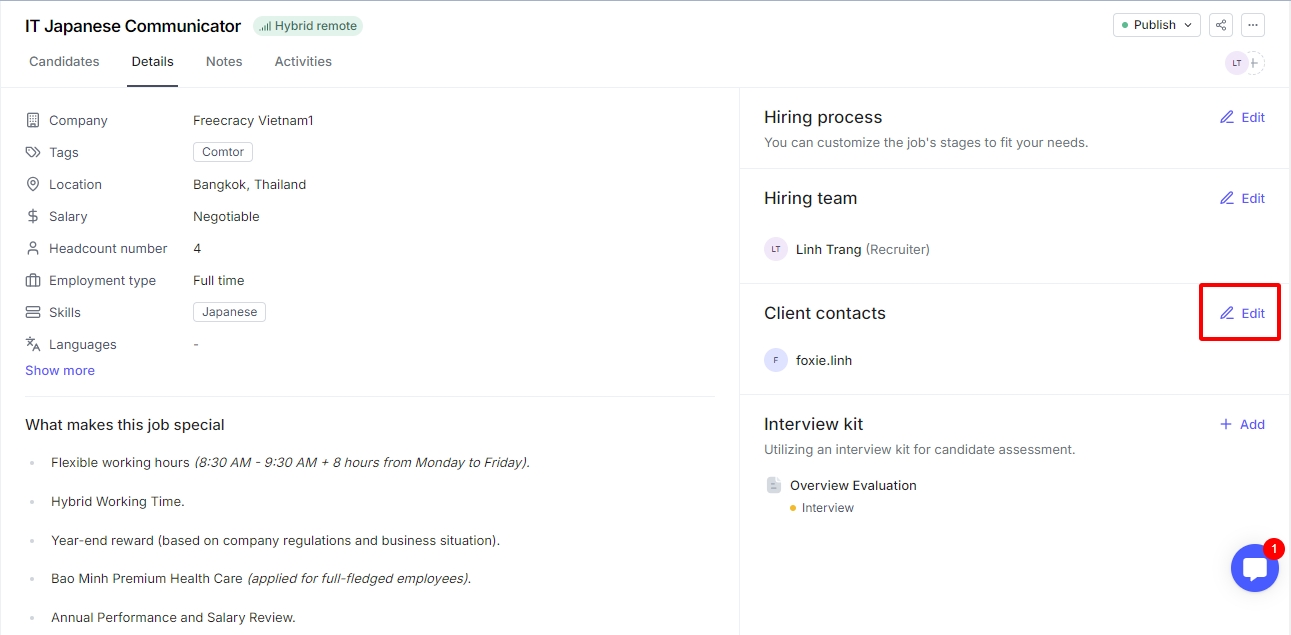Image resolution: width=1291 pixels, height=635 pixels.
Task: Click the Linh Trang recruiter avatar
Action: click(x=775, y=249)
